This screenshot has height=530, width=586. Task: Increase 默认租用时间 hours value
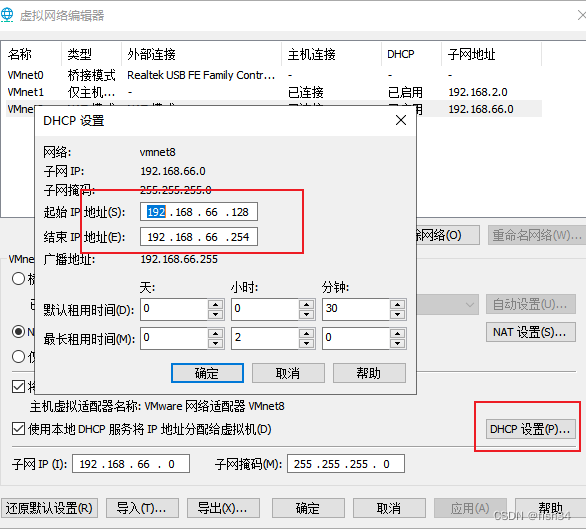tap(306, 304)
